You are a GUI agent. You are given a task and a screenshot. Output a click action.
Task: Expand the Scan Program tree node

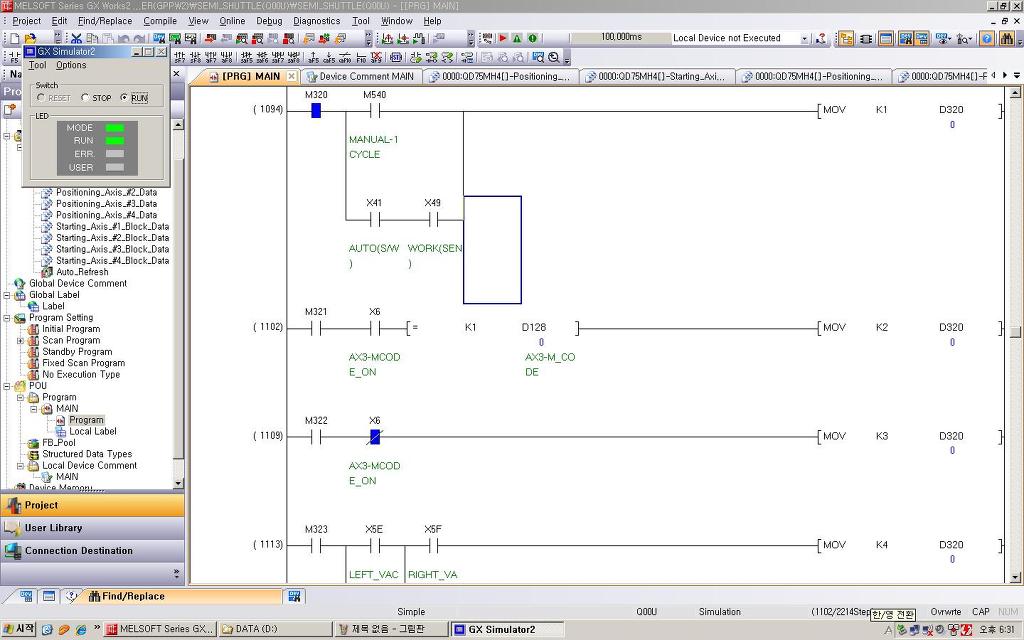click(x=20, y=340)
